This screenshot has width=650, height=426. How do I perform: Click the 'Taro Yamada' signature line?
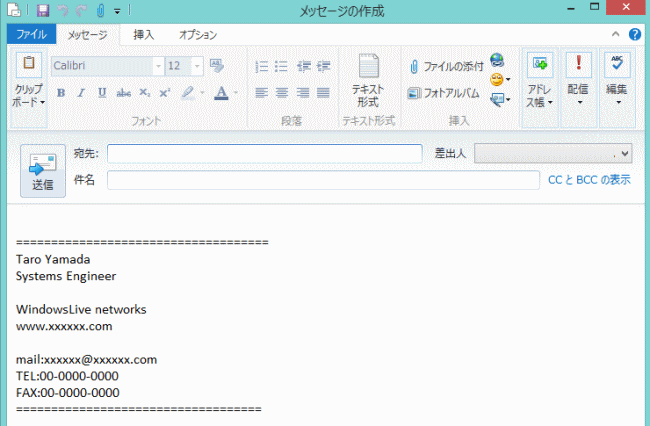pyautogui.click(x=53, y=259)
